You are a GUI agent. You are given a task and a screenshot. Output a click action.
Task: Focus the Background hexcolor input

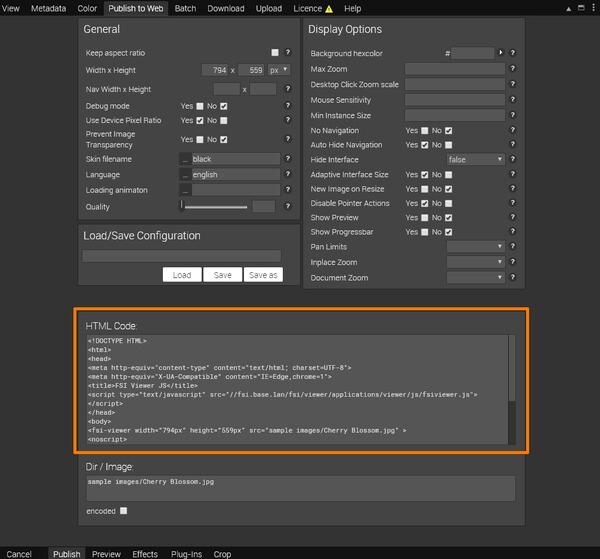click(472, 53)
